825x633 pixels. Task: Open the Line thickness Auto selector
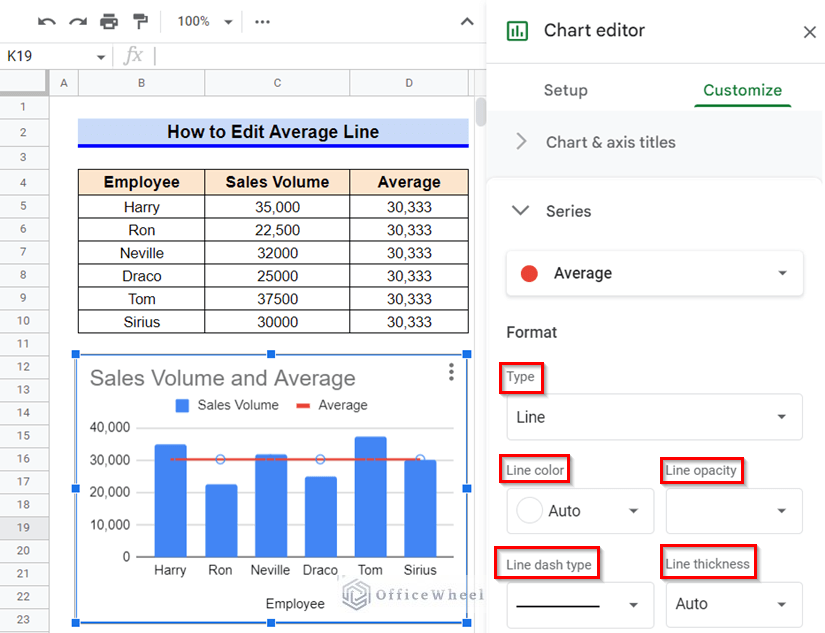(733, 604)
